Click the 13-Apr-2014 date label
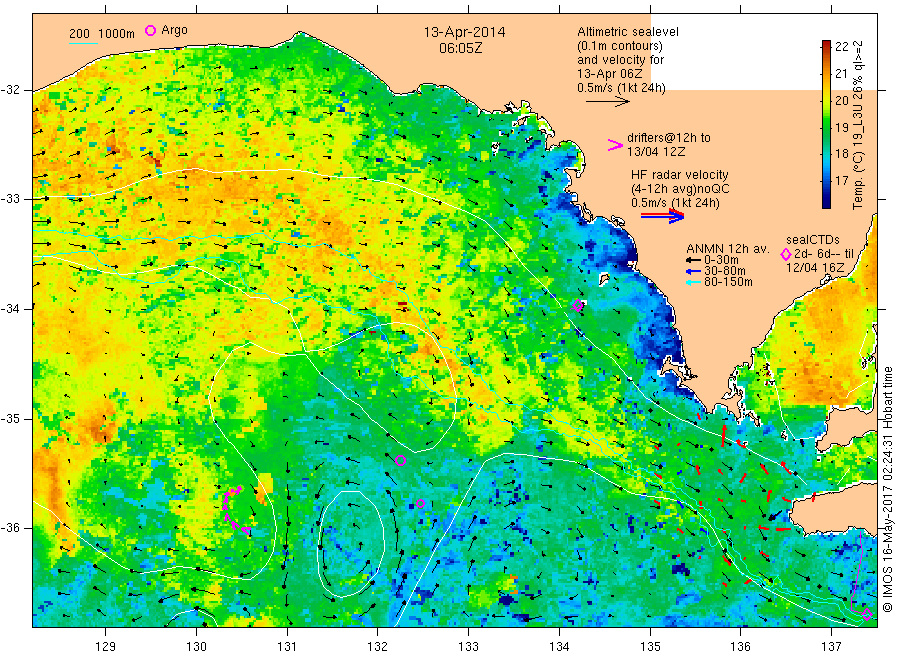The height and width of the screenshot is (660, 900). (x=464, y=32)
